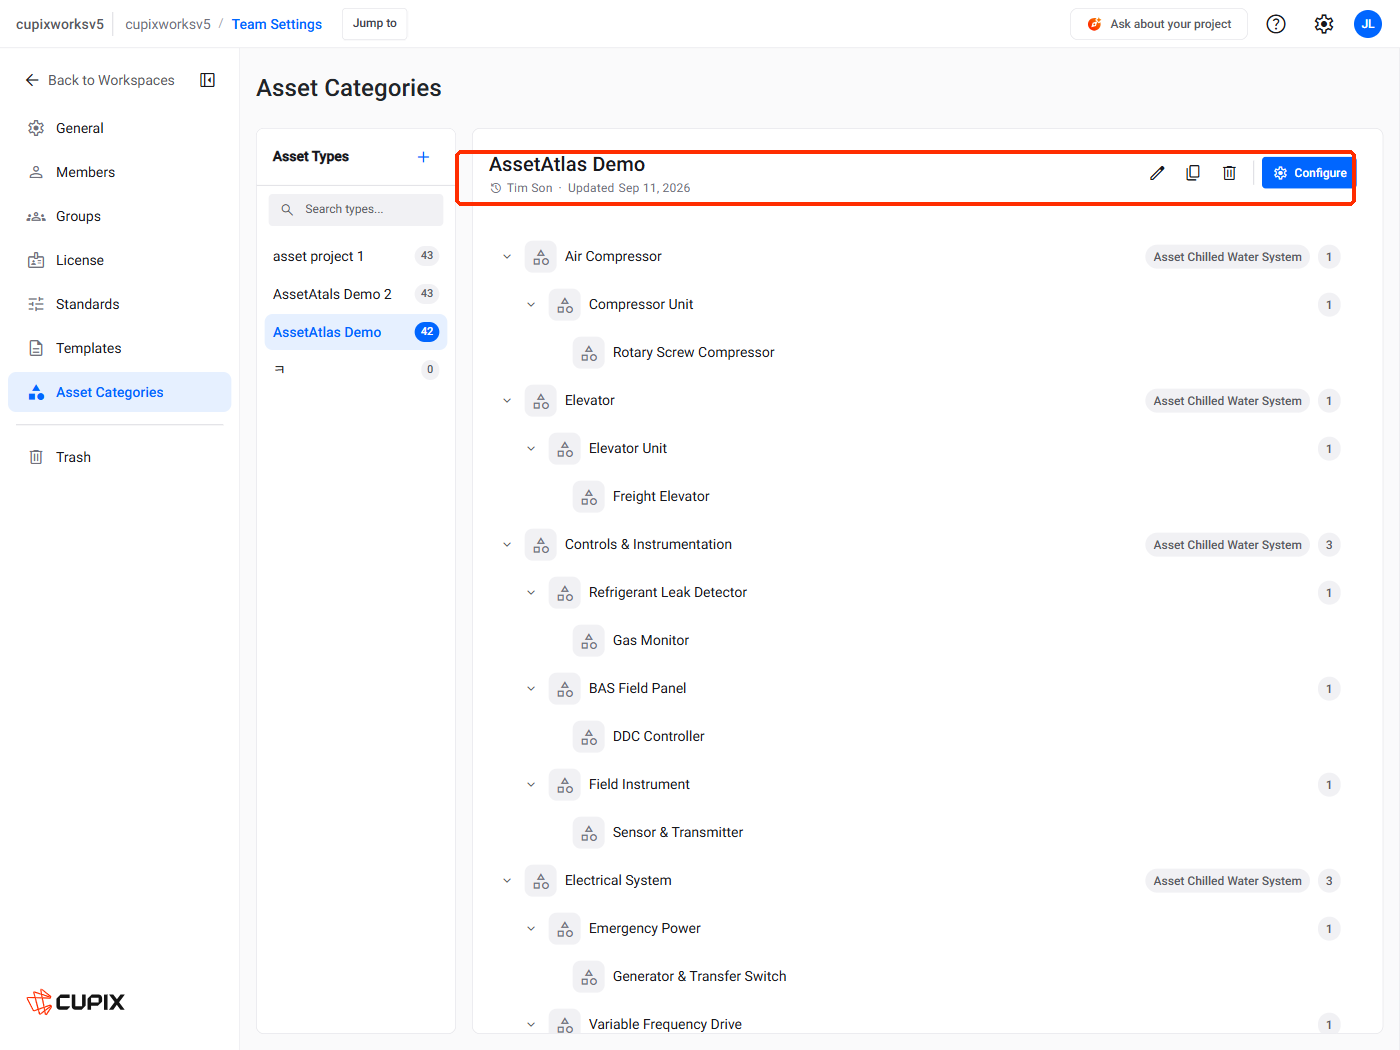The height and width of the screenshot is (1050, 1400).
Task: Open Trash in the sidebar
Action: (x=120, y=457)
